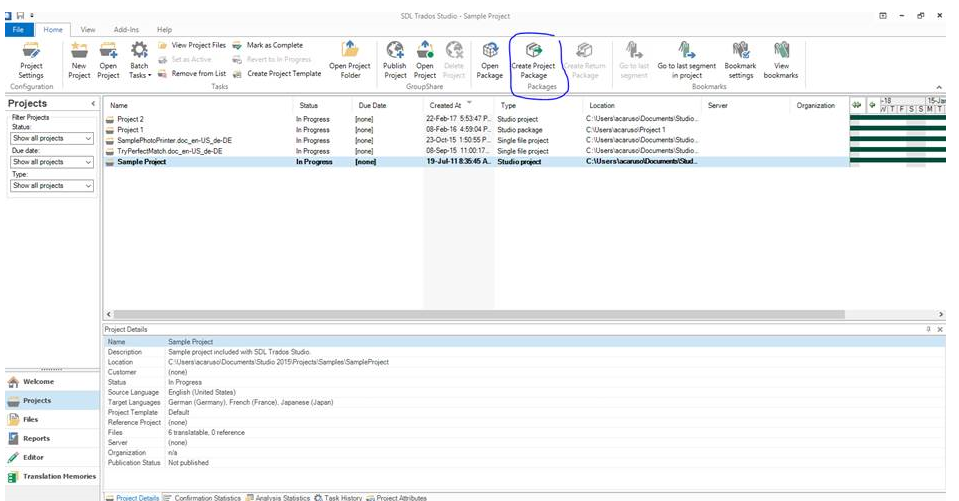Click the scrollbar's left arrow
Screen dimensions: 959x501
109,314
